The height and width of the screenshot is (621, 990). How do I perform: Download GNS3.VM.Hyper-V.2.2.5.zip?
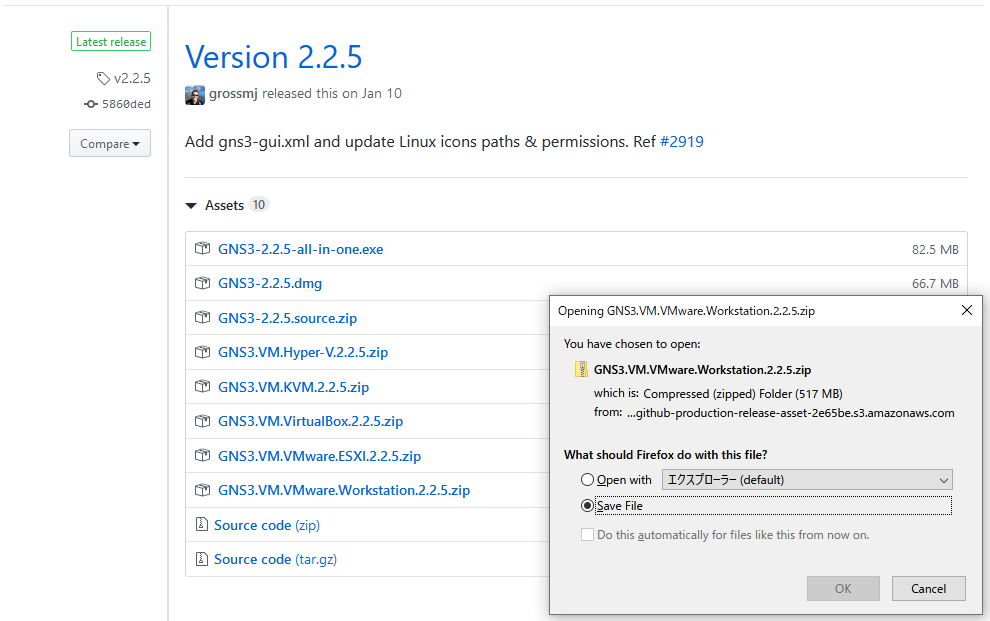click(303, 352)
